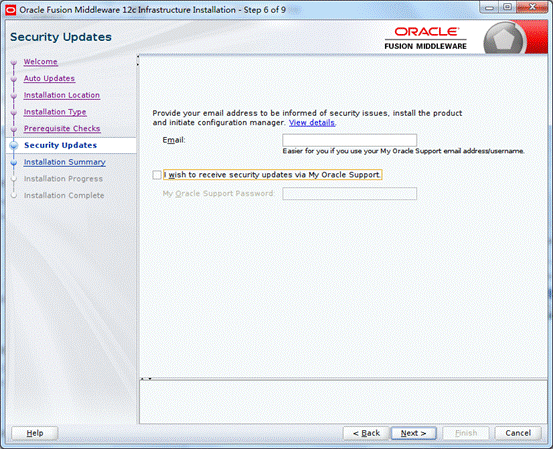Click the Welcome step bullet icon
553x449 pixels.
(14, 63)
